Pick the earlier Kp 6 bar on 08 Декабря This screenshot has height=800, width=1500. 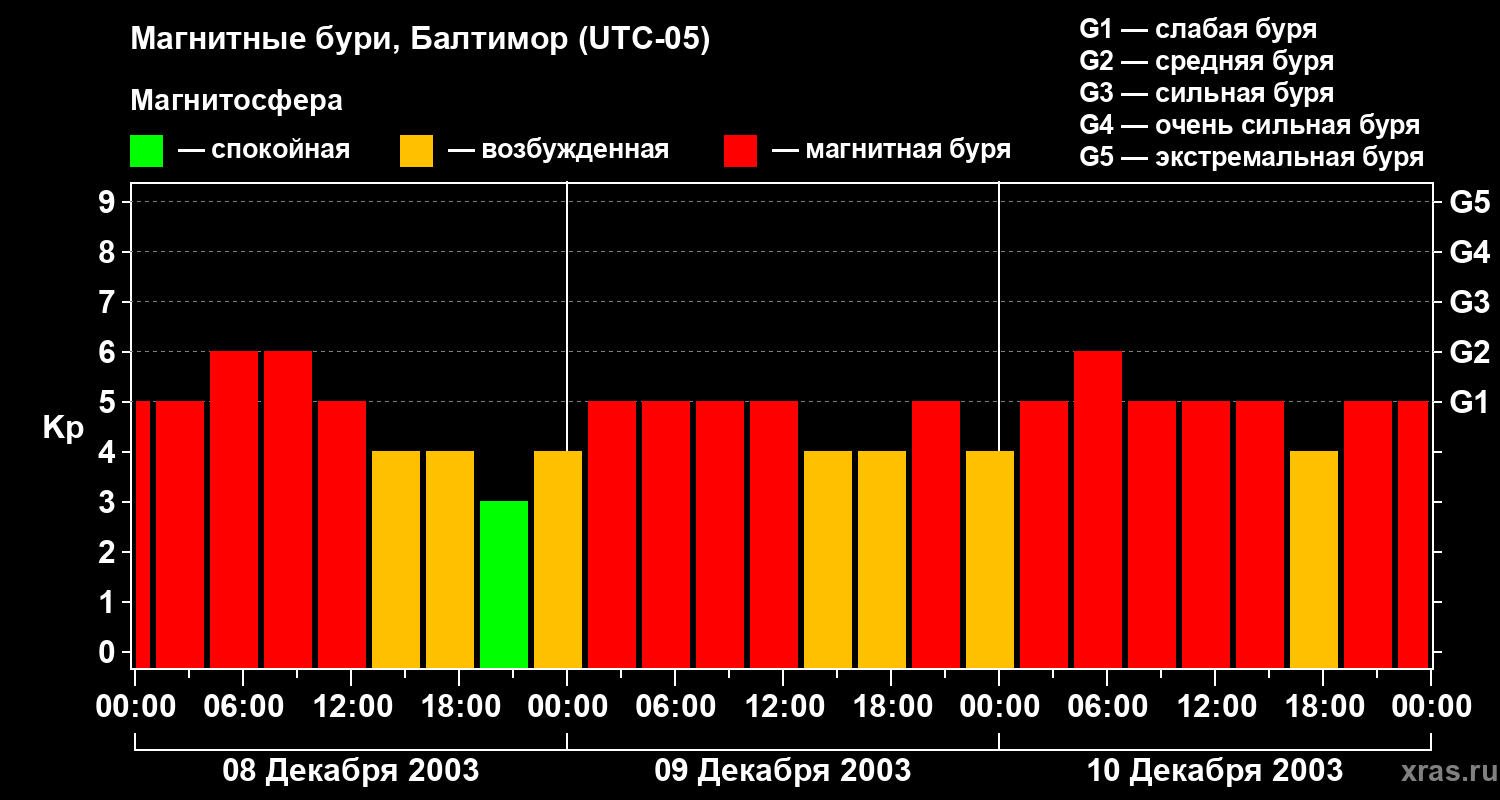(x=234, y=509)
